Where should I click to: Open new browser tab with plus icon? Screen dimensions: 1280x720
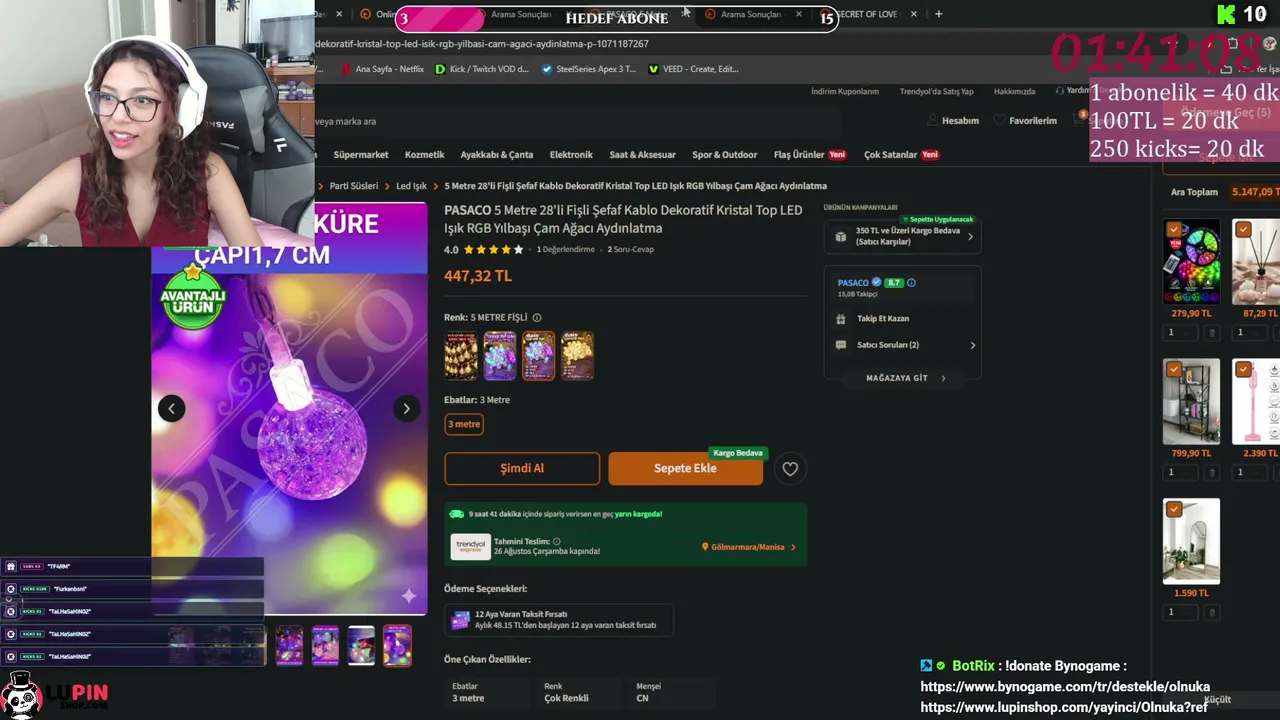click(938, 14)
